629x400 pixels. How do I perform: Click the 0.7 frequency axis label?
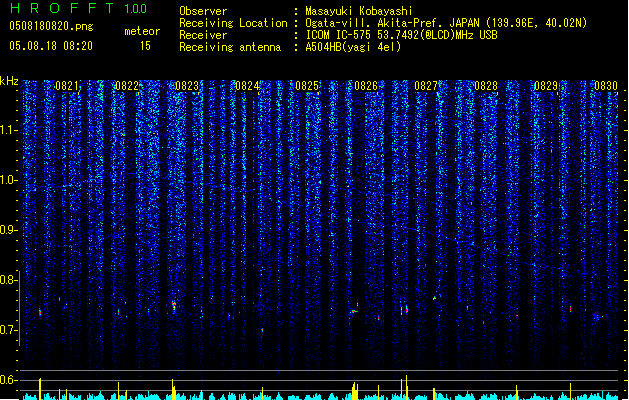pos(9,330)
